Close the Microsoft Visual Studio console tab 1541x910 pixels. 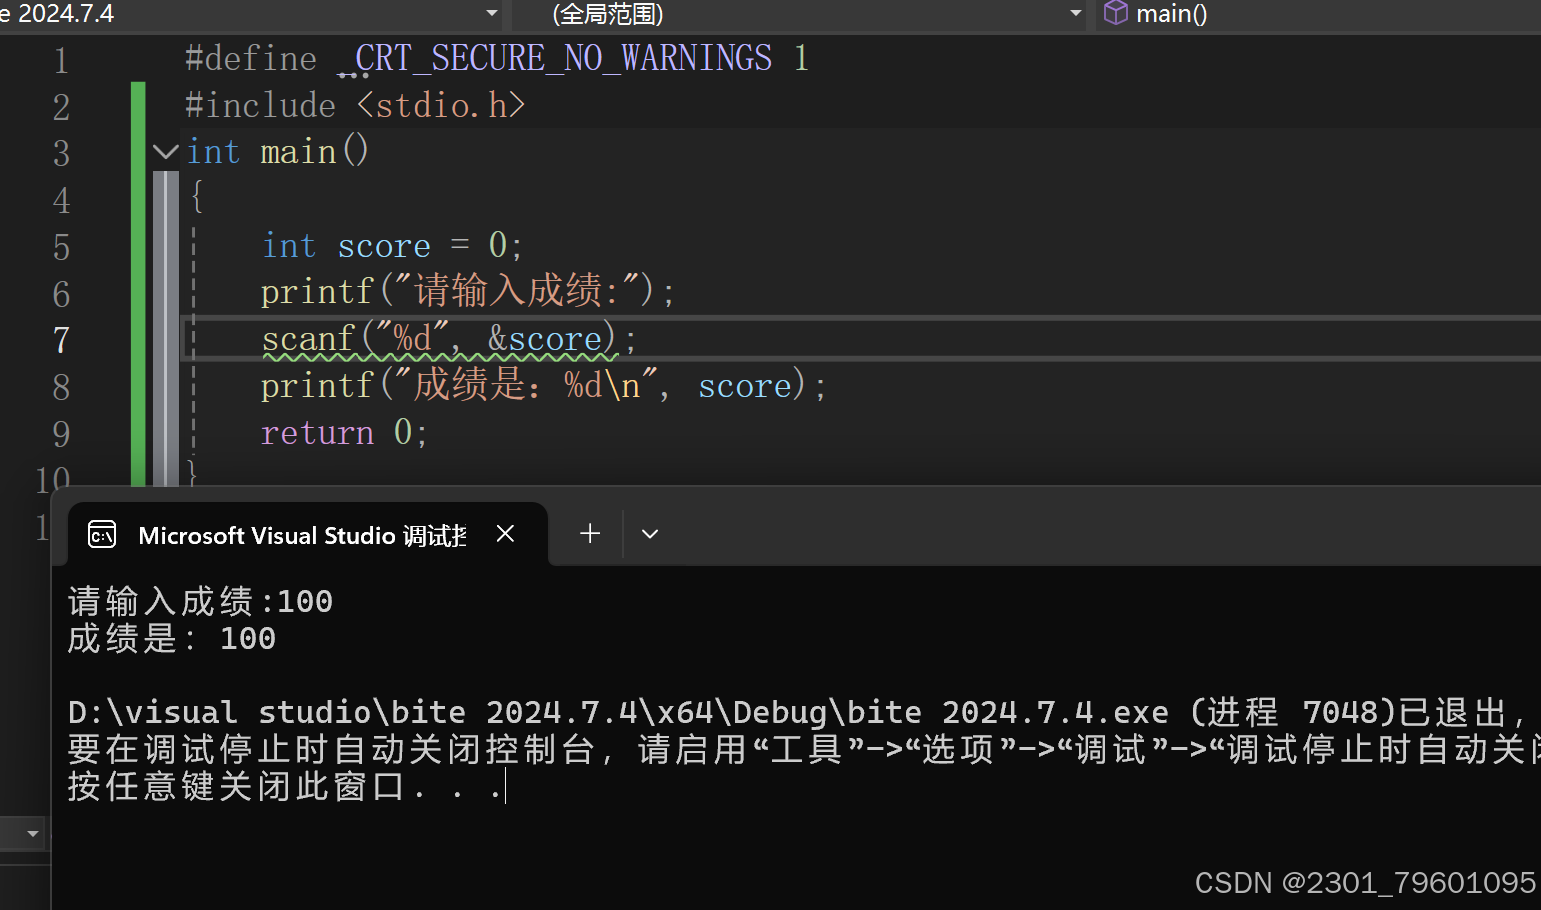pos(505,534)
